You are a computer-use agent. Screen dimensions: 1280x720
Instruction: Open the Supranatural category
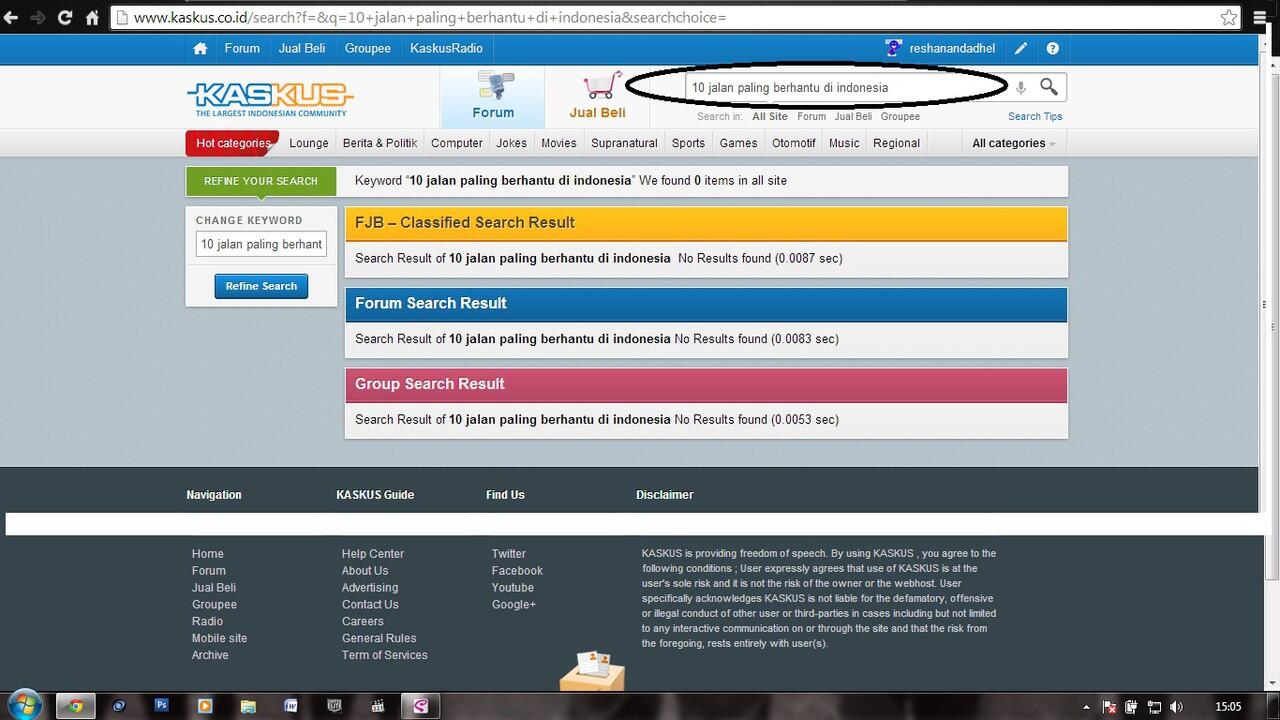(x=624, y=143)
